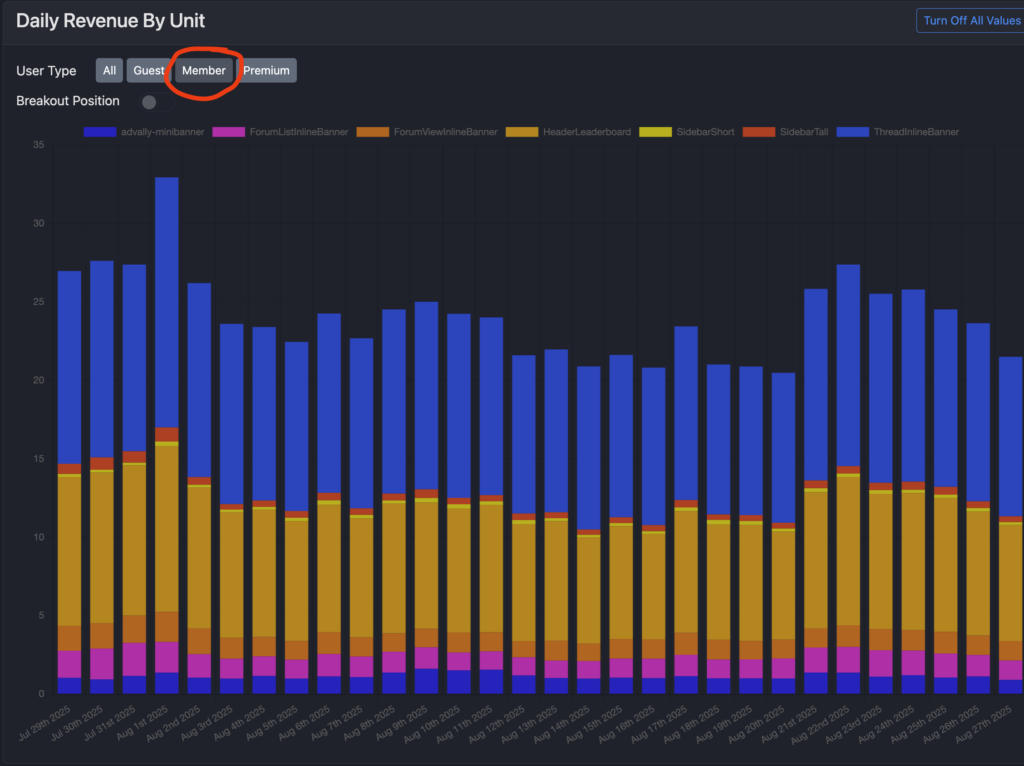Select the Guest user type filter

[x=149, y=71]
